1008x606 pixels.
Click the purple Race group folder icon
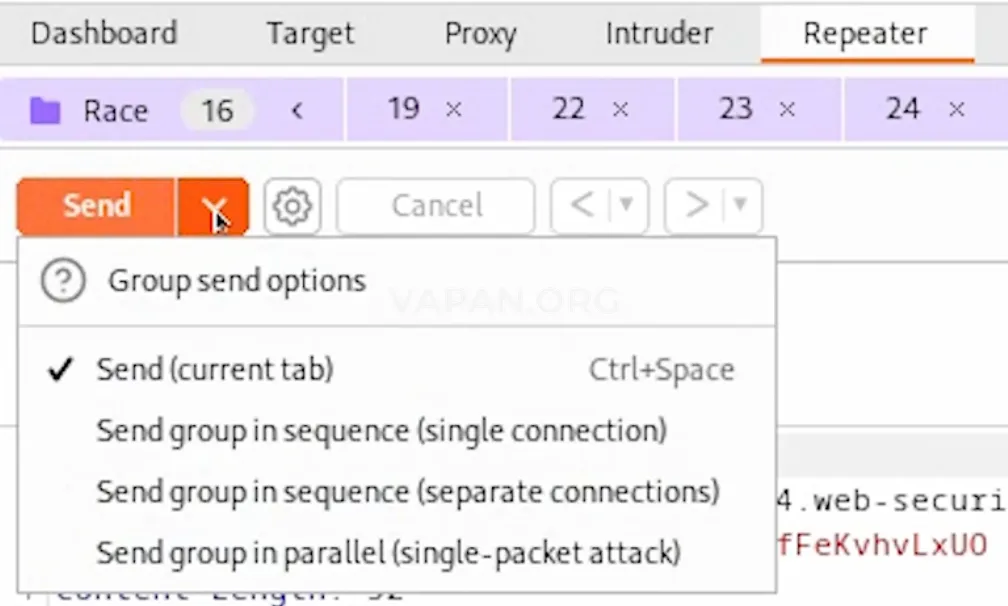(x=45, y=111)
